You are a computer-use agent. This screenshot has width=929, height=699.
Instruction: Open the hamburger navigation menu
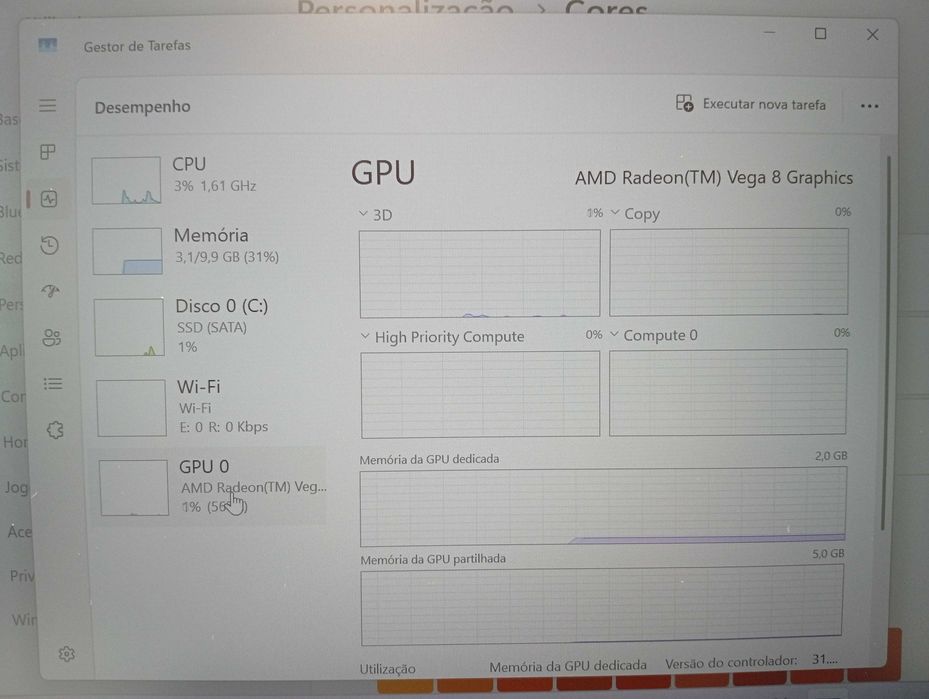(47, 105)
